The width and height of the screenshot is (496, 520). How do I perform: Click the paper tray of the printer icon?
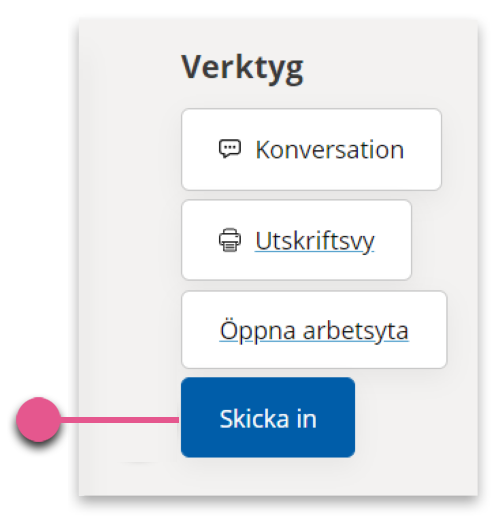click(x=230, y=247)
